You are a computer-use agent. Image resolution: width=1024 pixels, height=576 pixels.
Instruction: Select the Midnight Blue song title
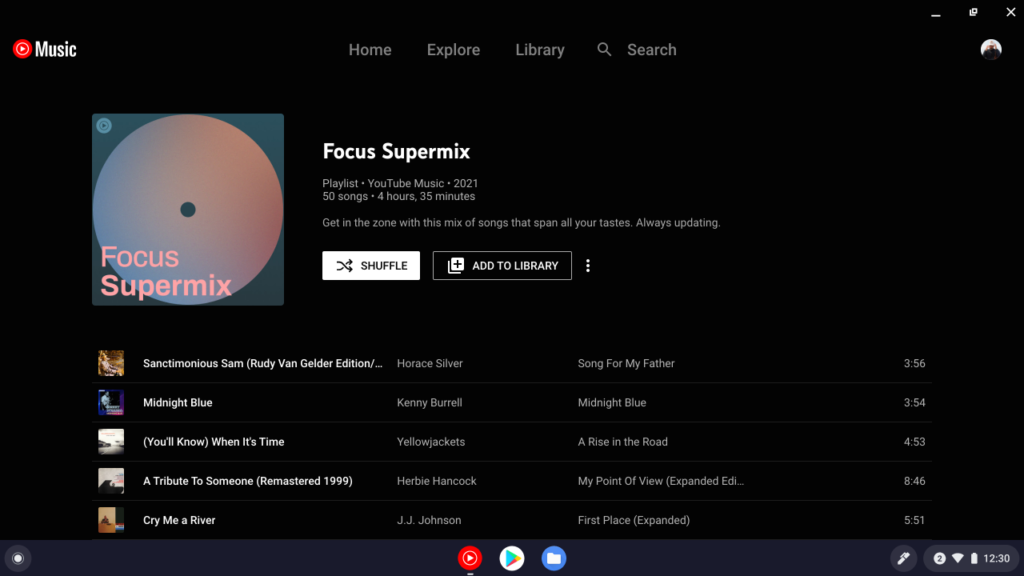tap(178, 402)
